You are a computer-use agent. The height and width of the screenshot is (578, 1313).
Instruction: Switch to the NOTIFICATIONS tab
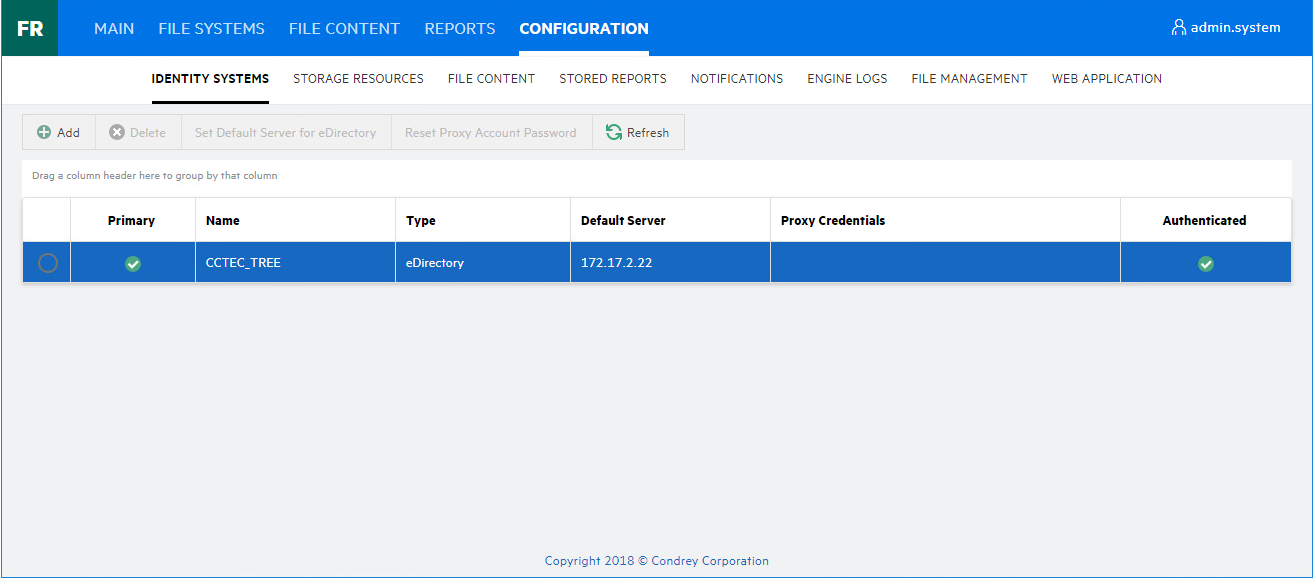click(737, 78)
